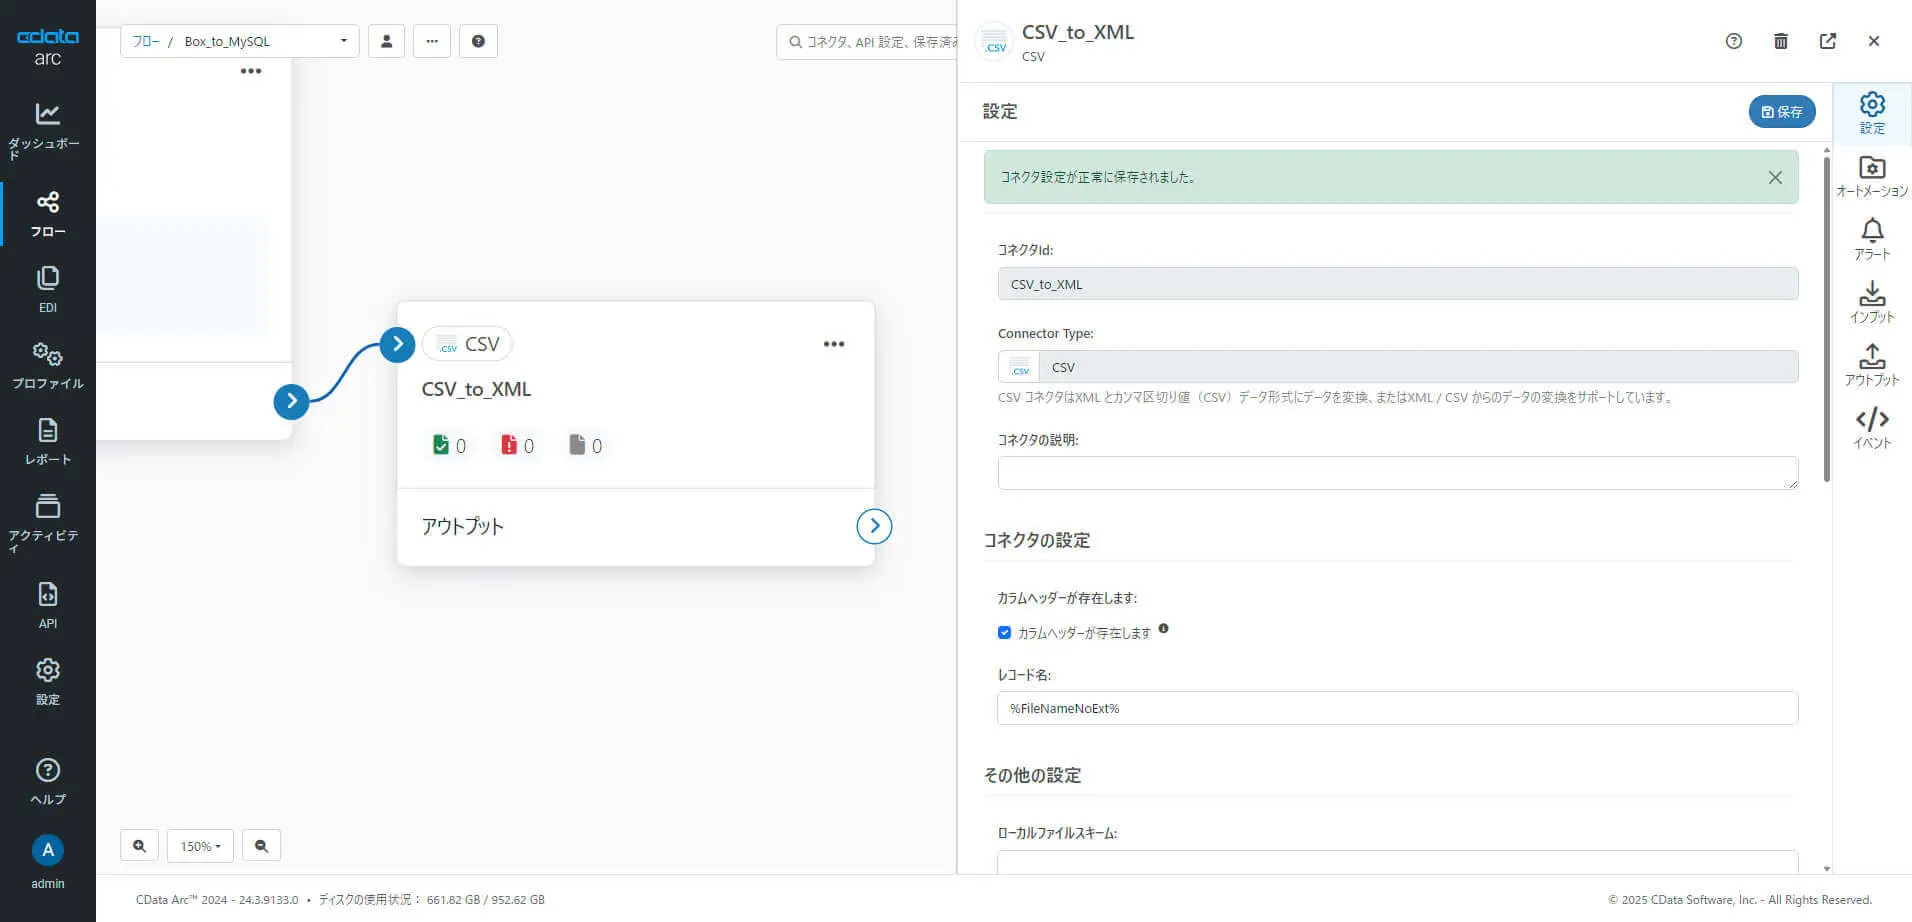Open the レポート sidebar page
This screenshot has width=1912, height=922.
(x=47, y=442)
